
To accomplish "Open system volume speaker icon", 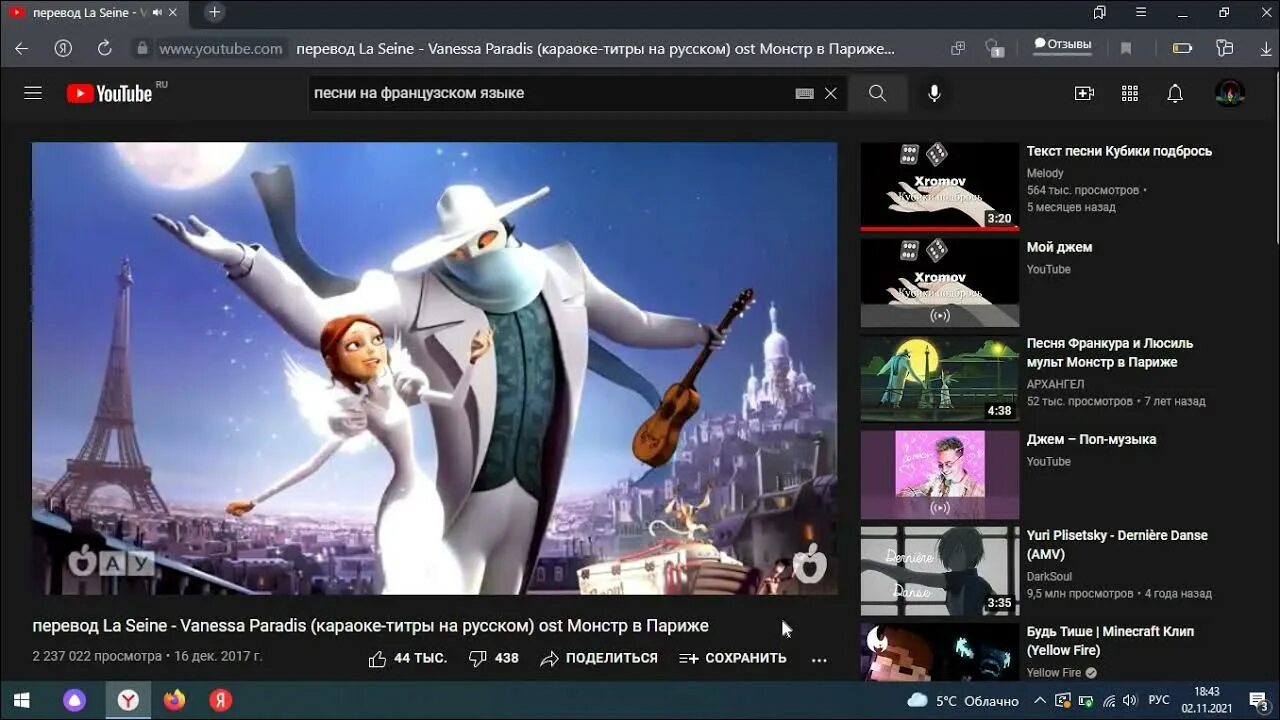I will click(x=1129, y=700).
